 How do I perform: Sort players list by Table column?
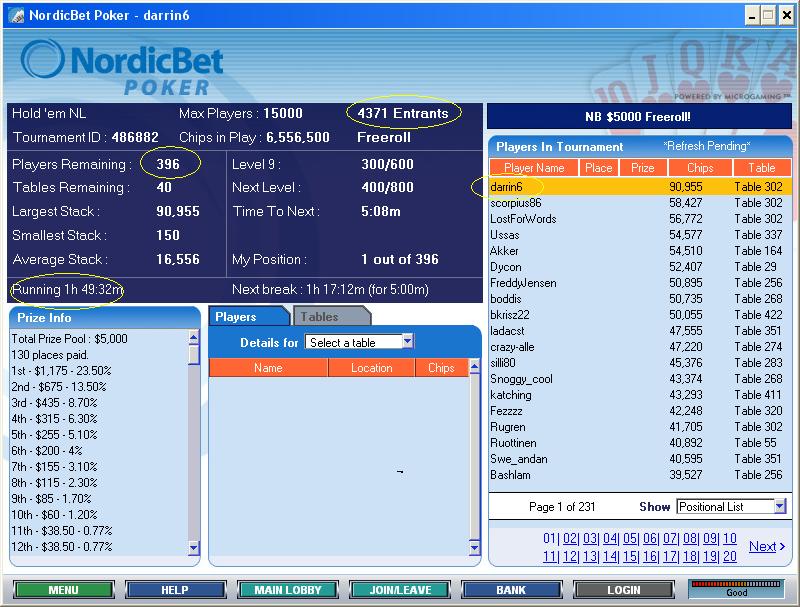762,168
